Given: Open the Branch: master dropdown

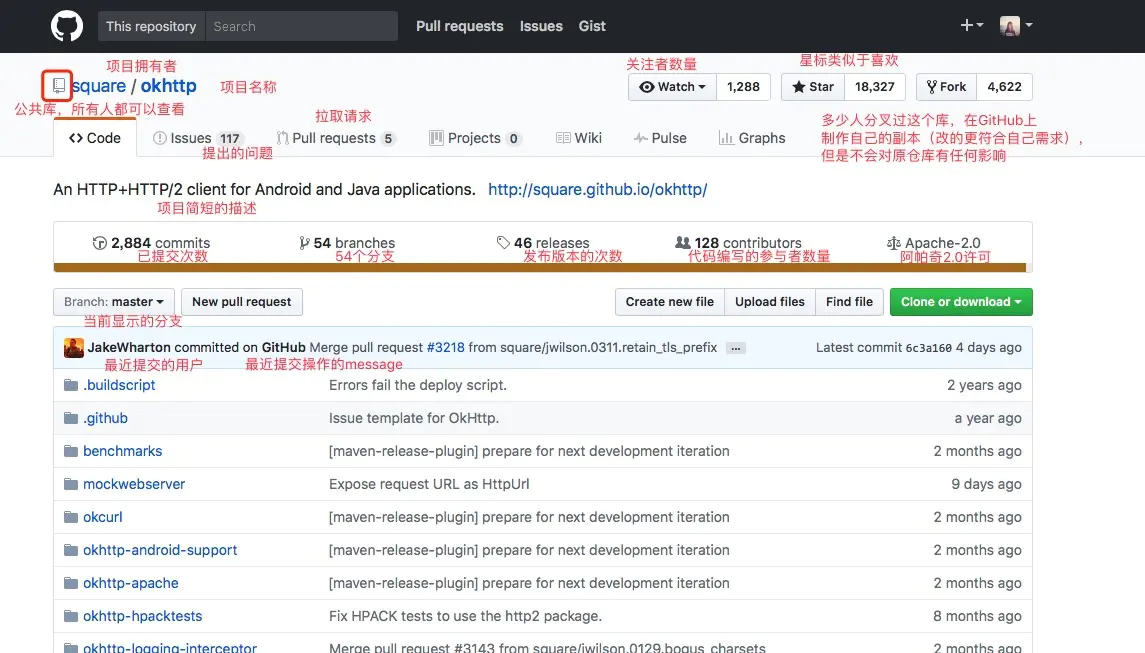Looking at the screenshot, I should pos(114,302).
